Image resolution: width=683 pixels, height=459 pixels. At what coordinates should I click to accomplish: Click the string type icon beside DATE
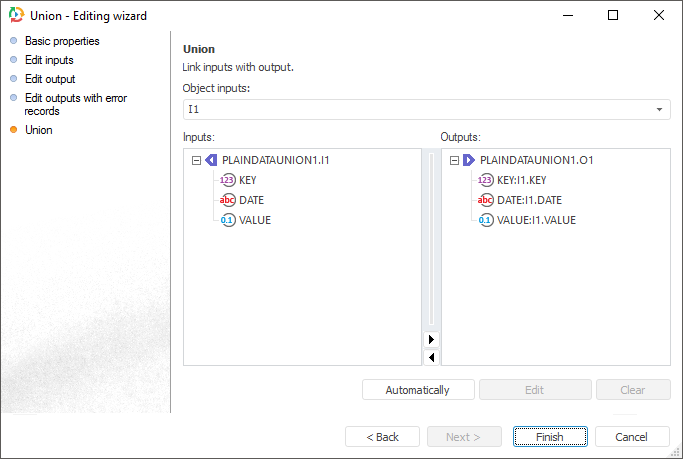click(228, 200)
